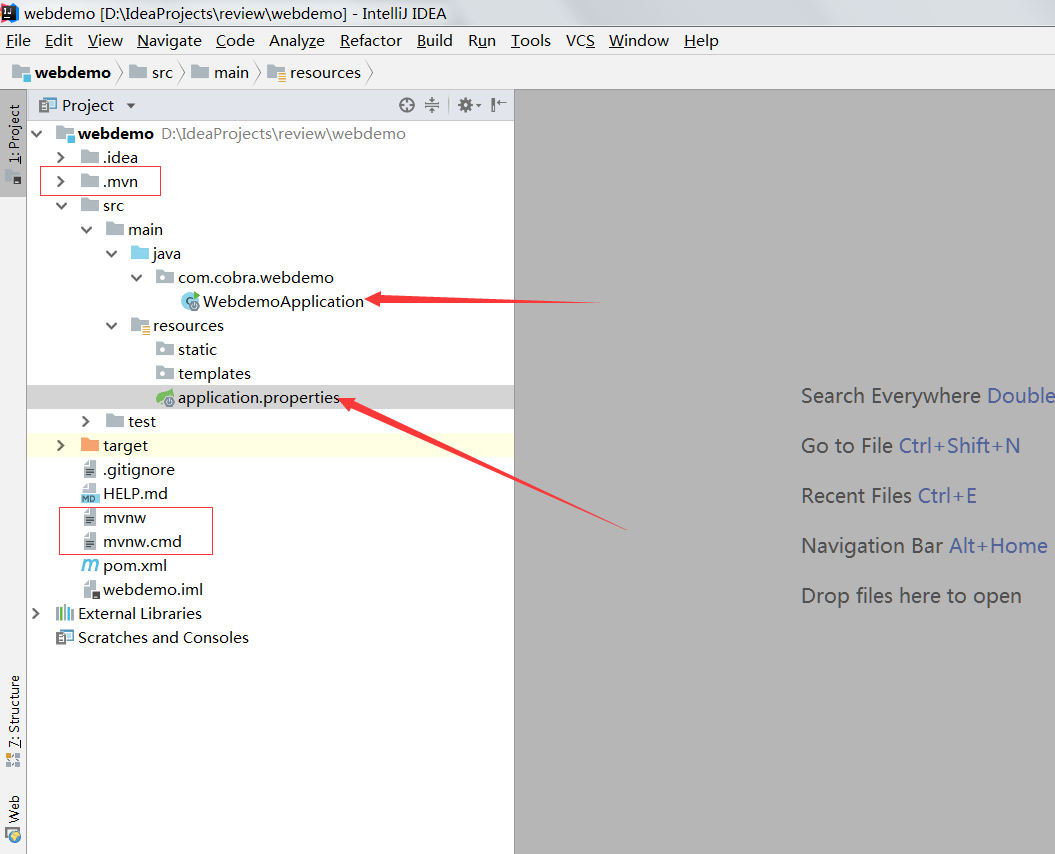Click webdemo in the navigation breadcrumb
This screenshot has width=1055, height=854.
click(x=62, y=73)
